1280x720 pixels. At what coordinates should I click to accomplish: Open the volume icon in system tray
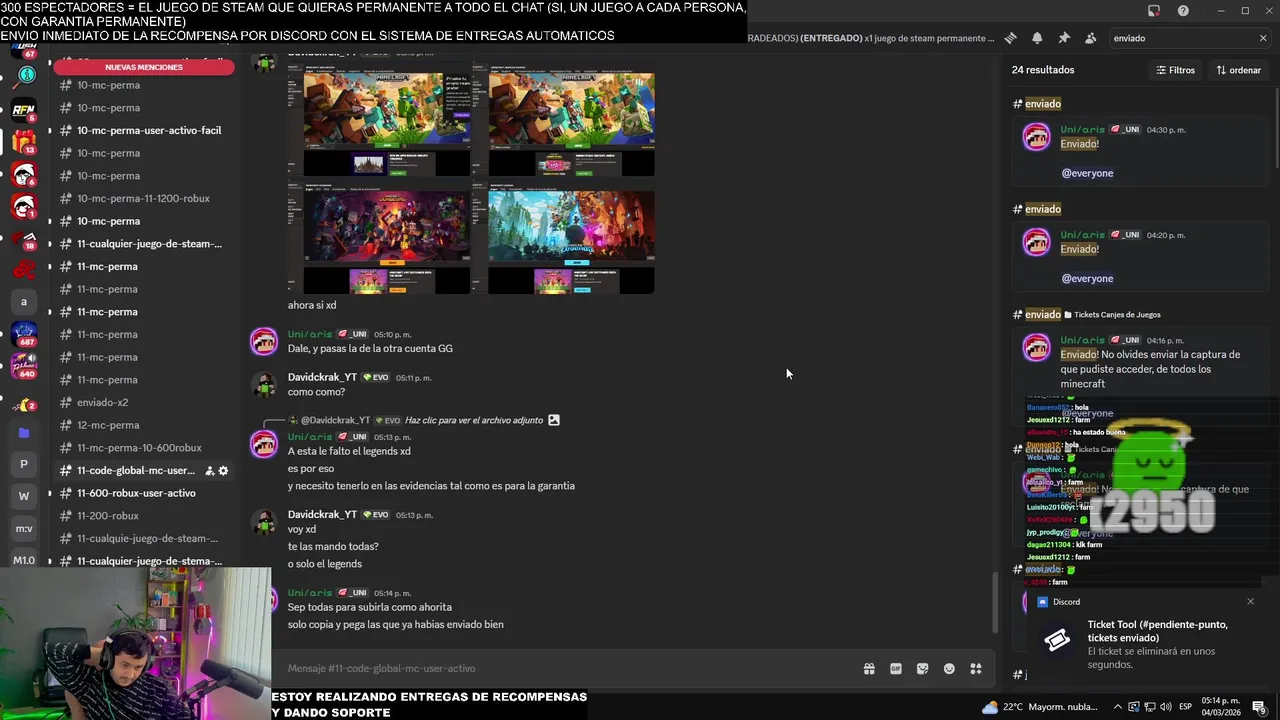(1165, 707)
